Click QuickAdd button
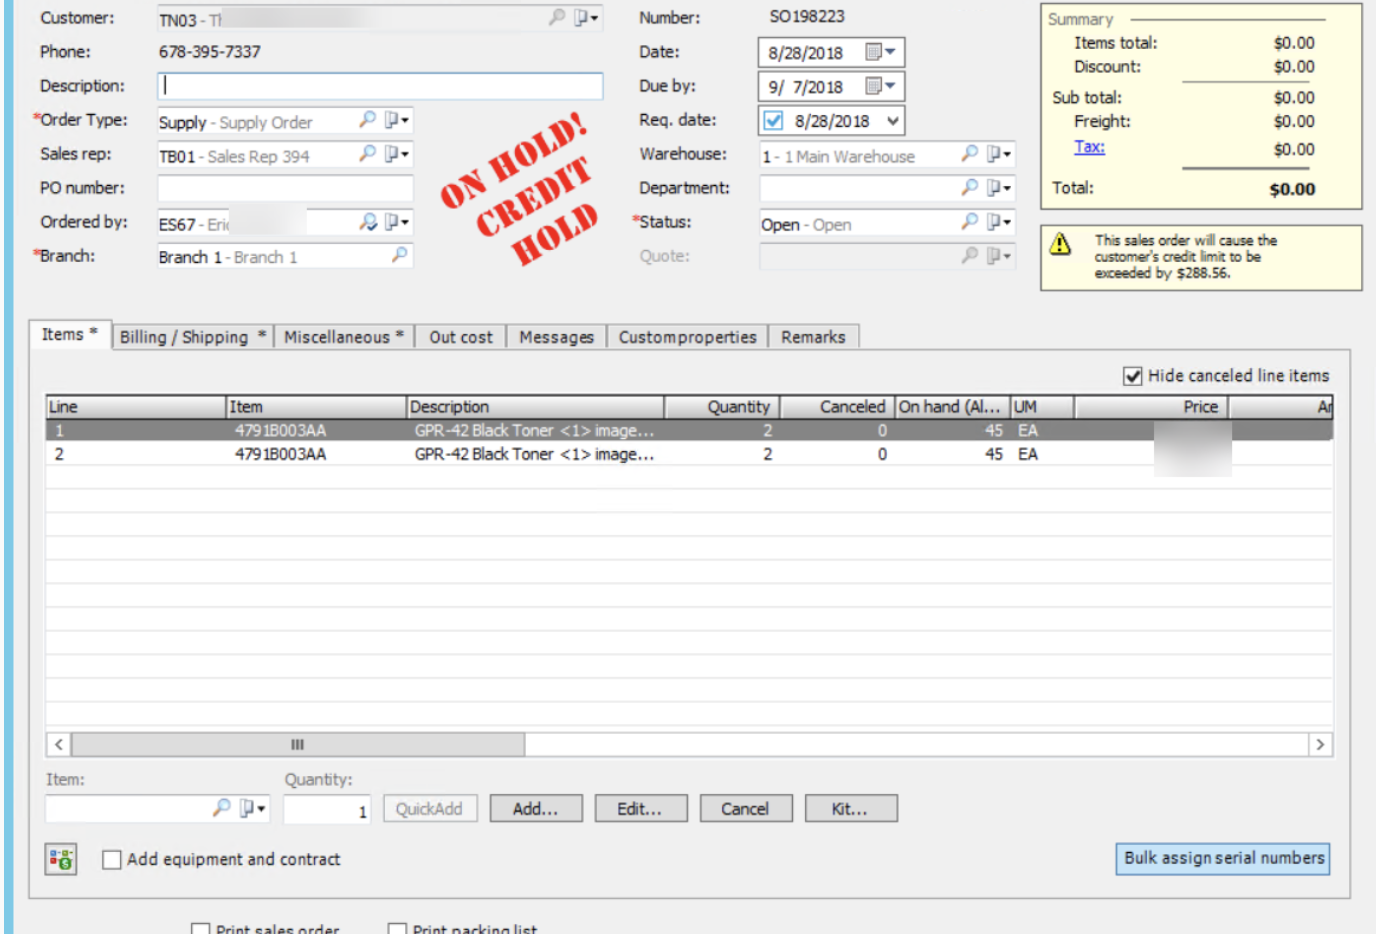The width and height of the screenshot is (1376, 934). pyautogui.click(x=429, y=809)
